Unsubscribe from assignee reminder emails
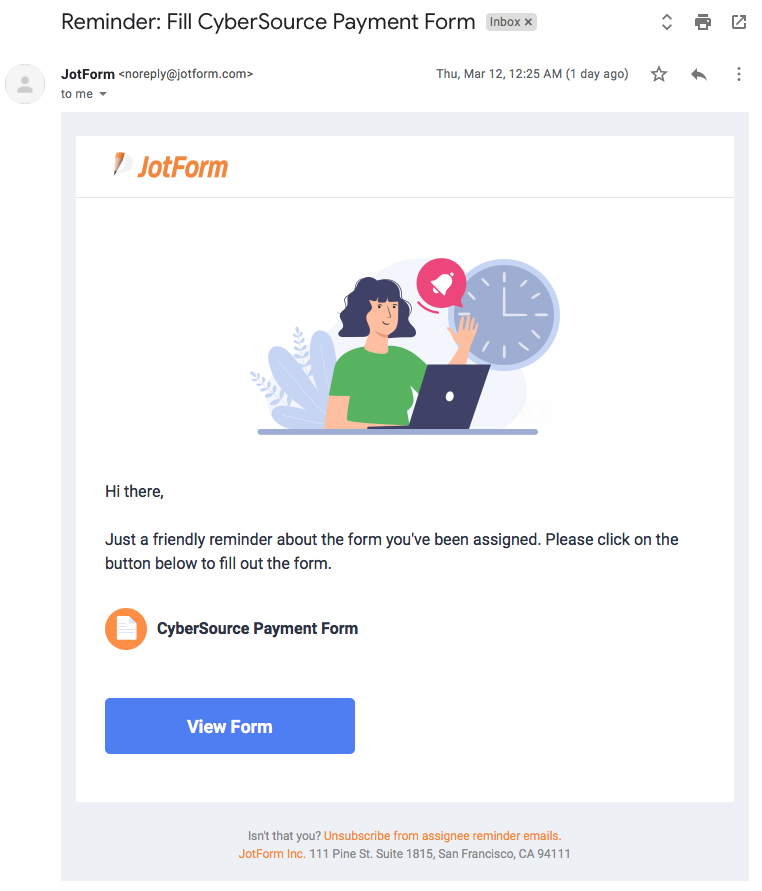Image resolution: width=762 pixels, height=891 pixels. coord(442,835)
